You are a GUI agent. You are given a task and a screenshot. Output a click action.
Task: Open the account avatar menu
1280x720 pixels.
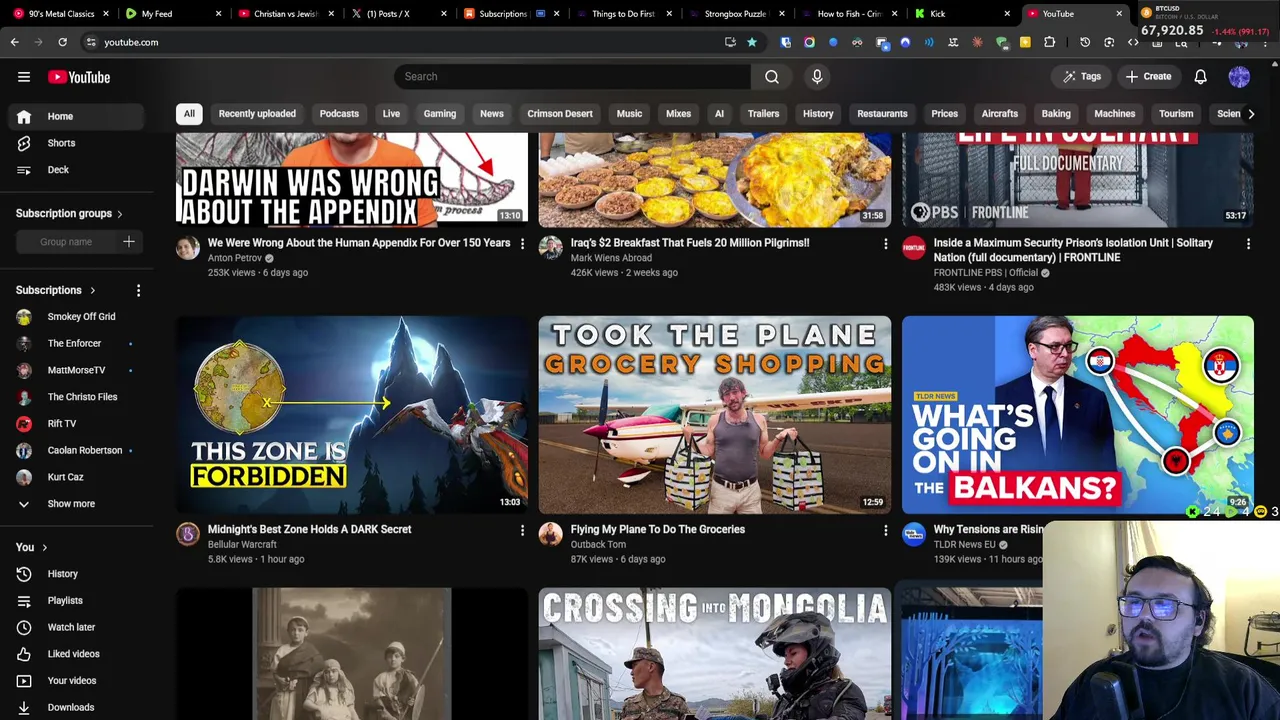pos(1239,77)
